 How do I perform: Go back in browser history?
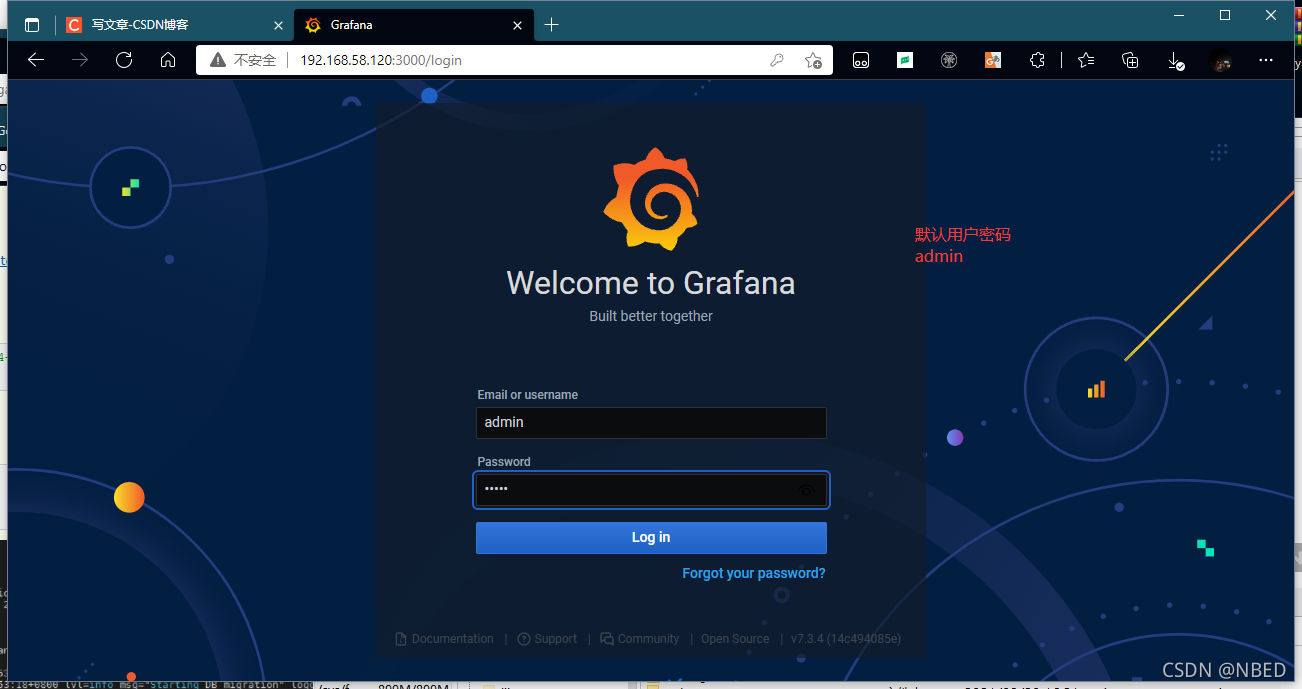[36, 60]
